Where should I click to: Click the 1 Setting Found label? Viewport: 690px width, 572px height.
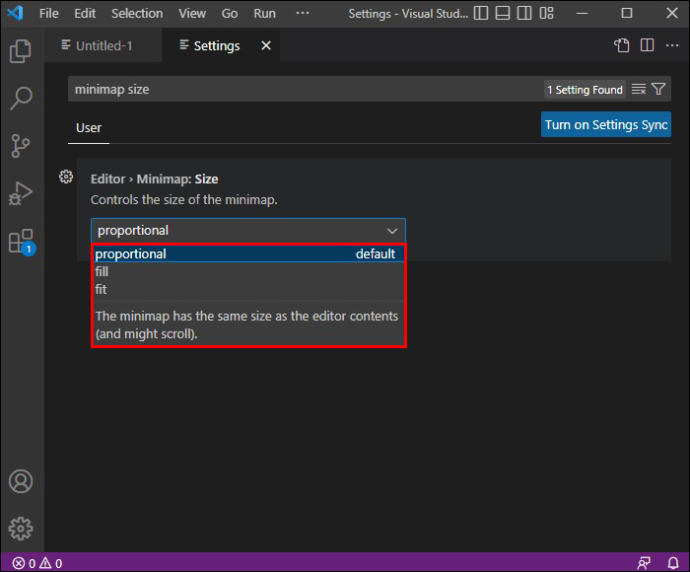(584, 90)
